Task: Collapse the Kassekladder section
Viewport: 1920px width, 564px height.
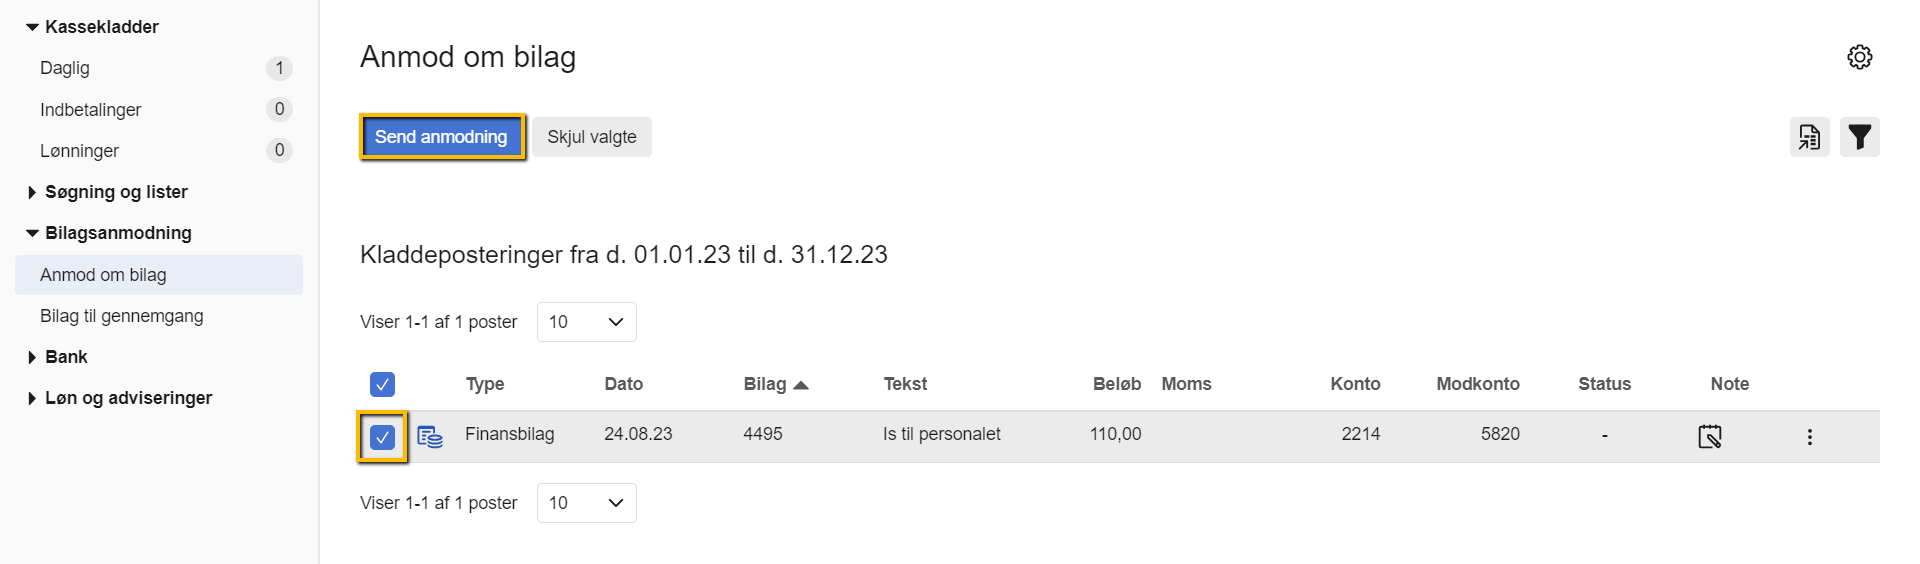Action: pyautogui.click(x=32, y=27)
